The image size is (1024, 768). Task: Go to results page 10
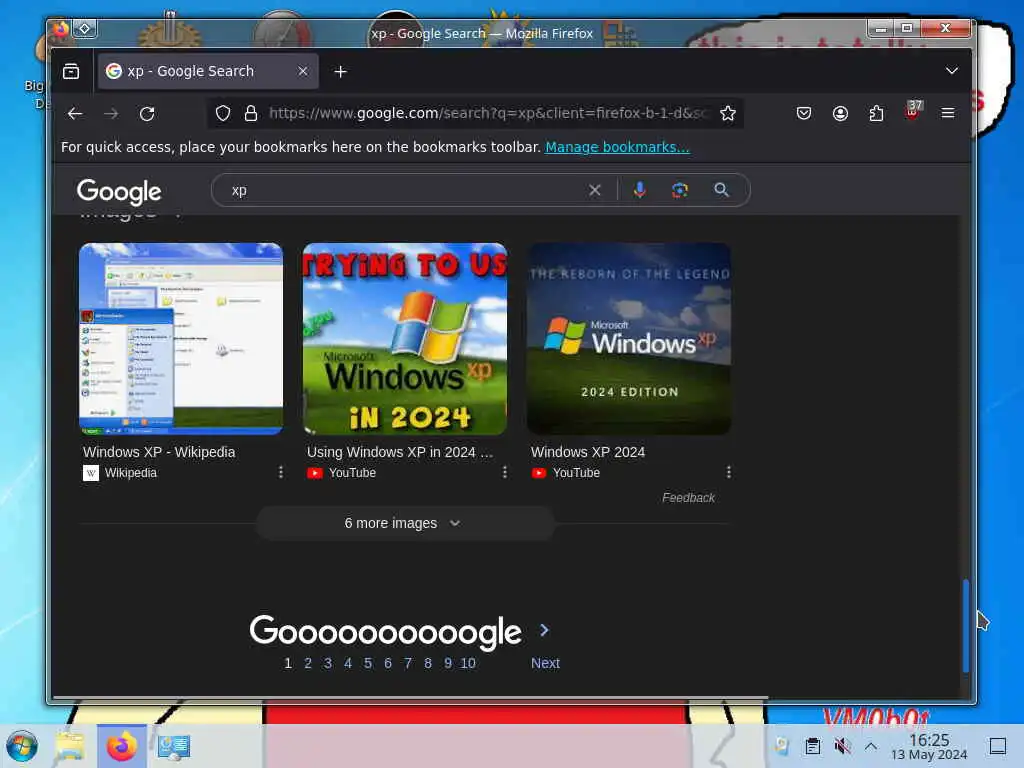tap(468, 663)
